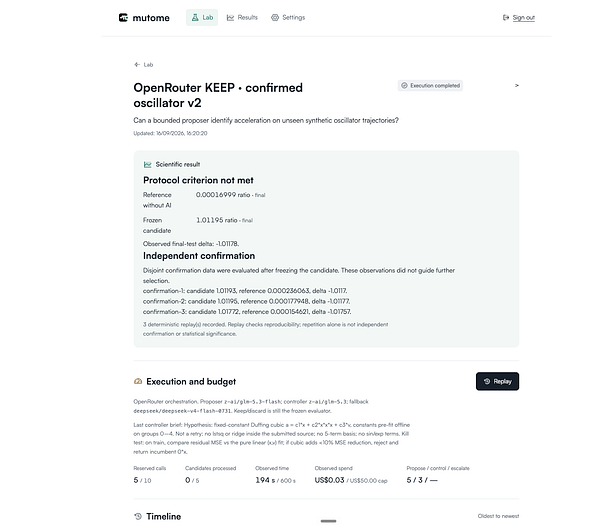Go back via Lab breadcrumb arrow
The height and width of the screenshot is (527, 600).
pos(137,65)
